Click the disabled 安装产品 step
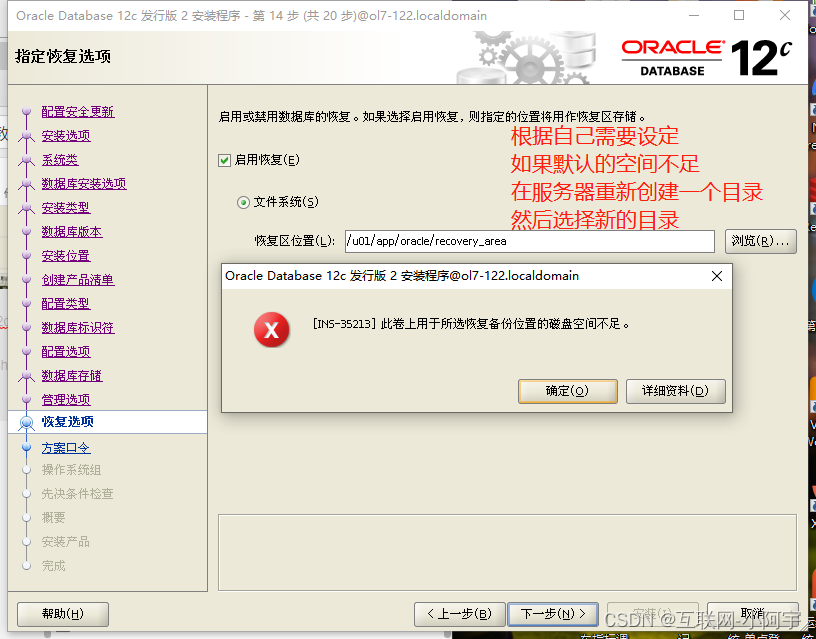The height and width of the screenshot is (639, 816). coord(66,542)
